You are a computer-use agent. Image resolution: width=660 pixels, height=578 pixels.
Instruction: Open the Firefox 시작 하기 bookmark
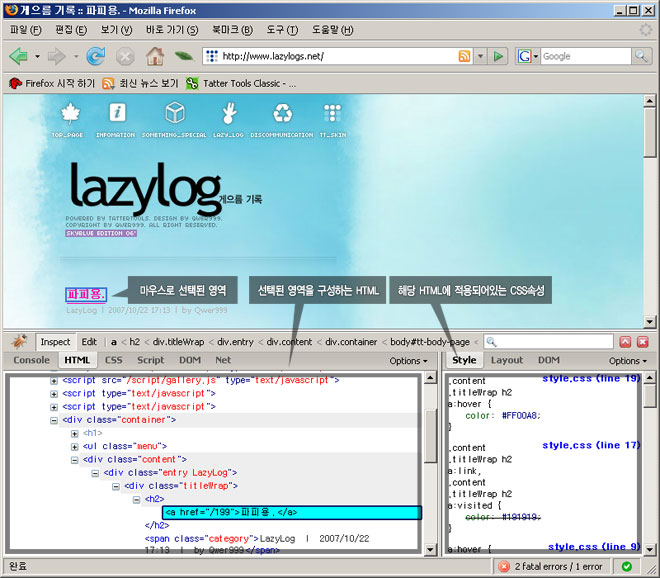(x=52, y=83)
